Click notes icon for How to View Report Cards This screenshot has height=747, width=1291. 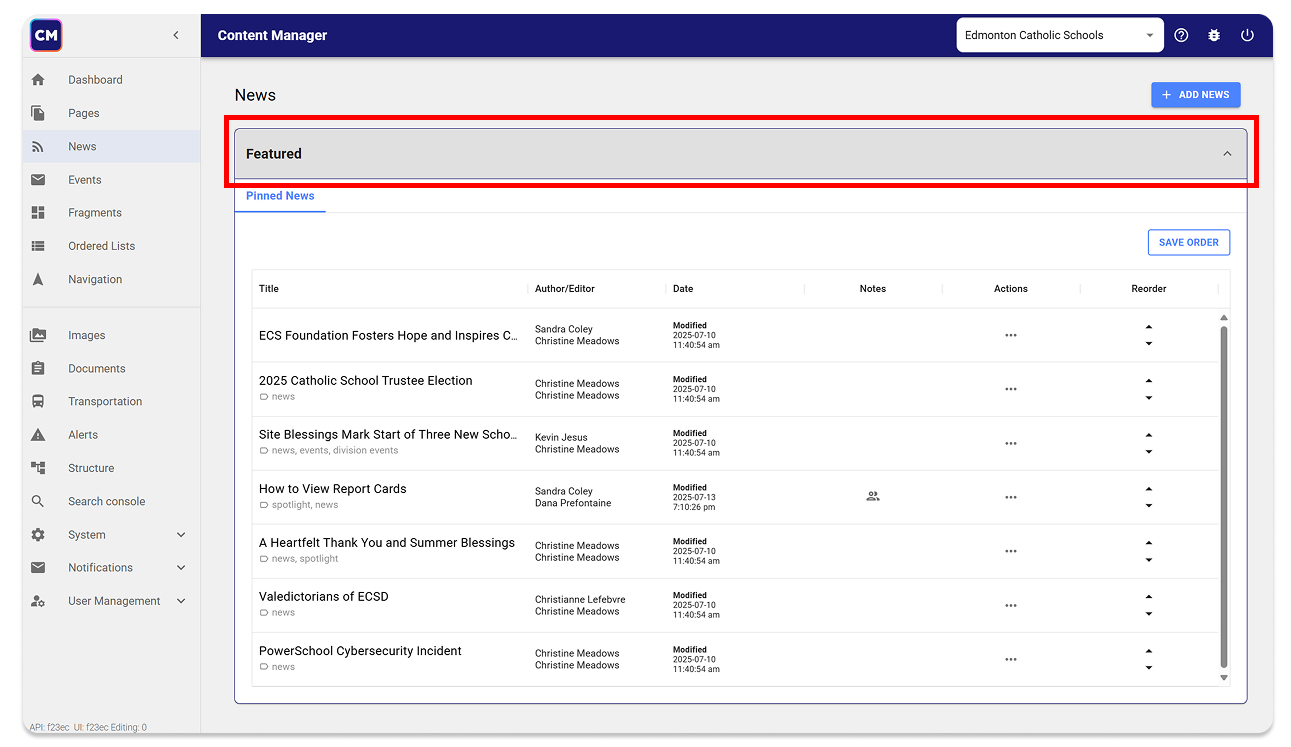click(872, 496)
